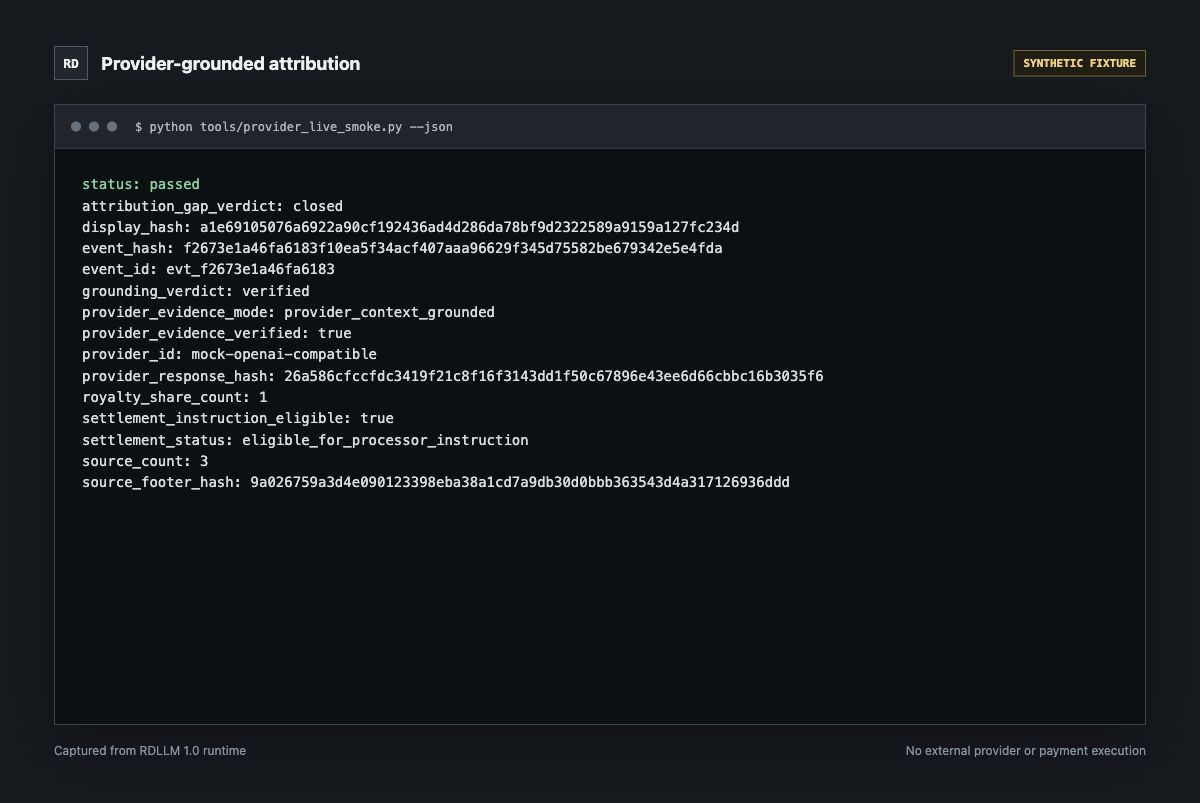Select the provider_evidence_mode line
1200x803 pixels.
pyautogui.click(x=288, y=312)
